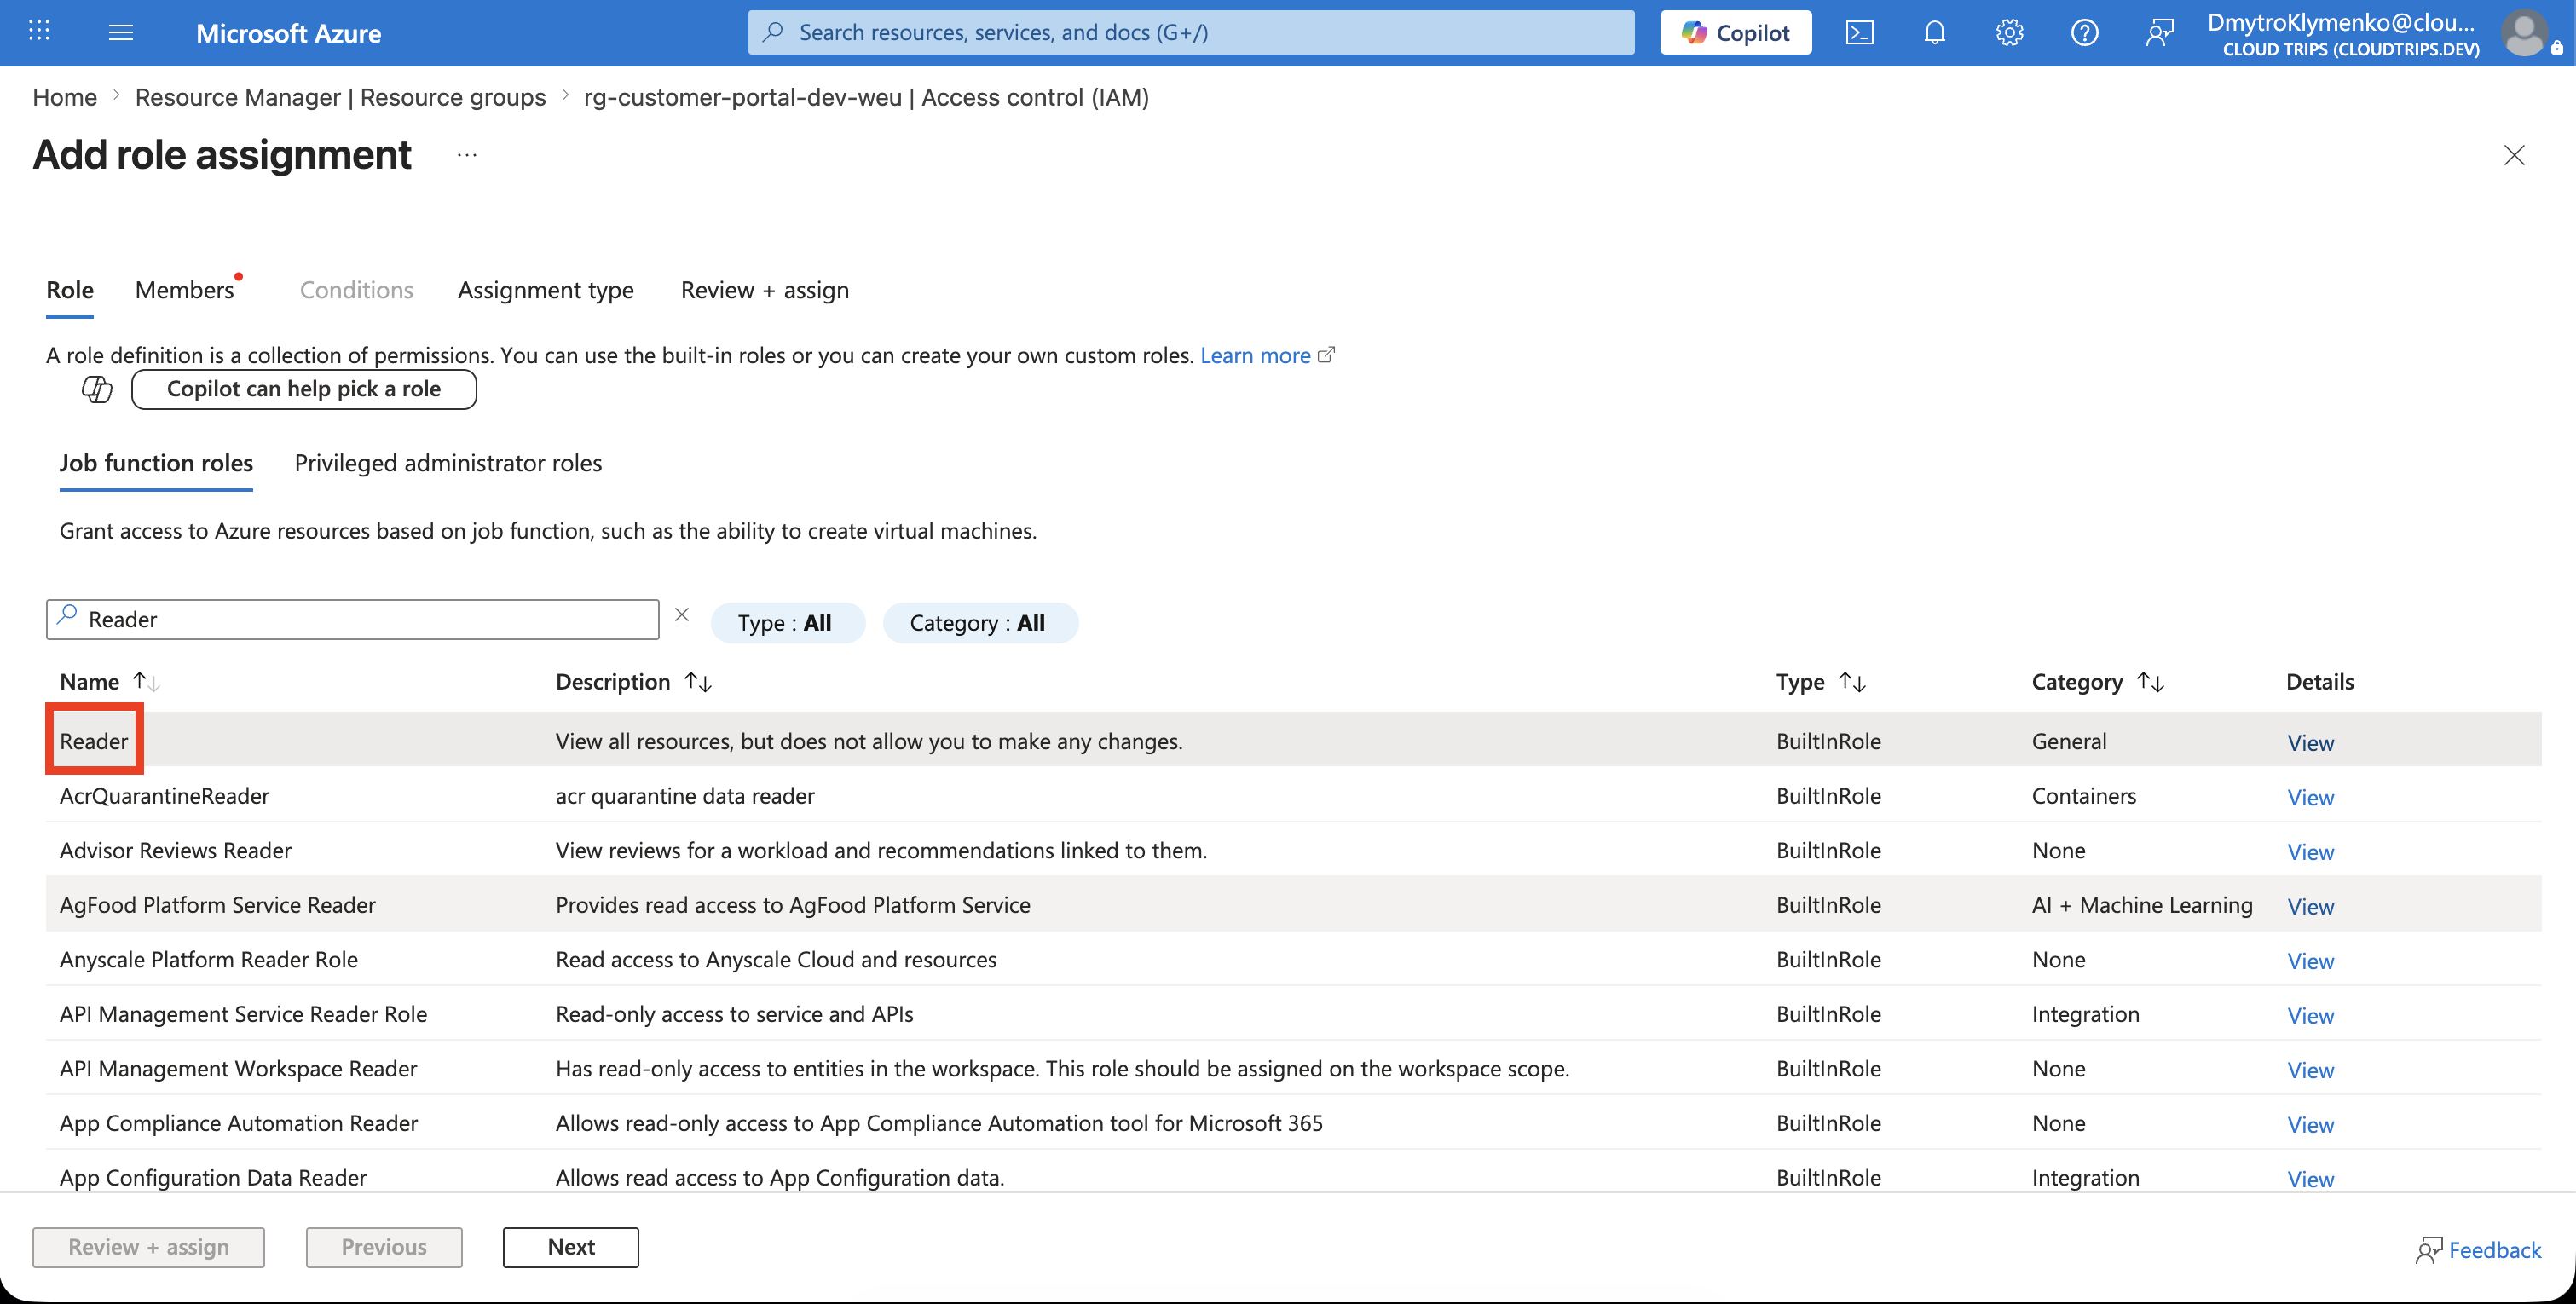Screen dimensions: 2576x1304
Task: Switch to the Conditions tab
Action: point(356,290)
